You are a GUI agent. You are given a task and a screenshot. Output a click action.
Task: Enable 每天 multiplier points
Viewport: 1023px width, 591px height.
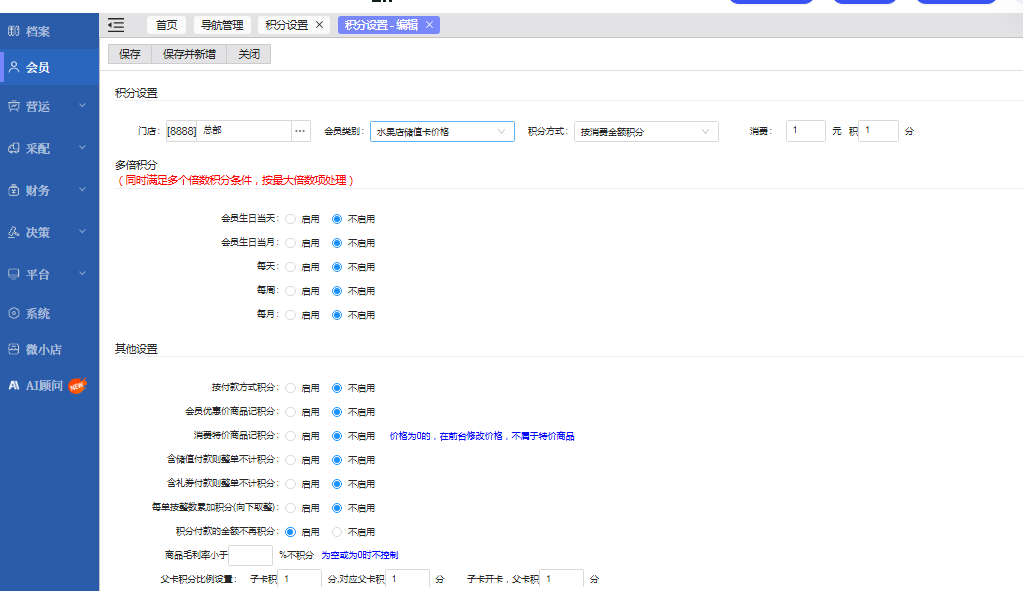[x=290, y=267]
